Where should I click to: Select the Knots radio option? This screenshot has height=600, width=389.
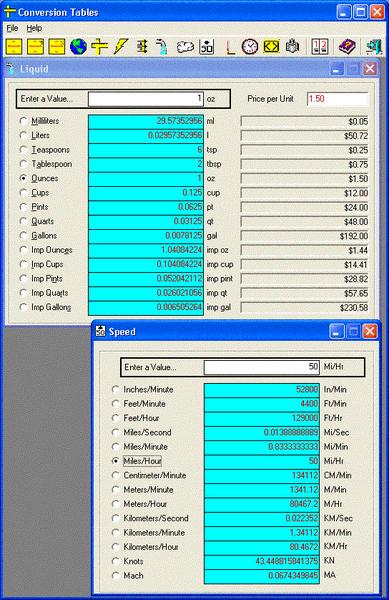[115, 561]
